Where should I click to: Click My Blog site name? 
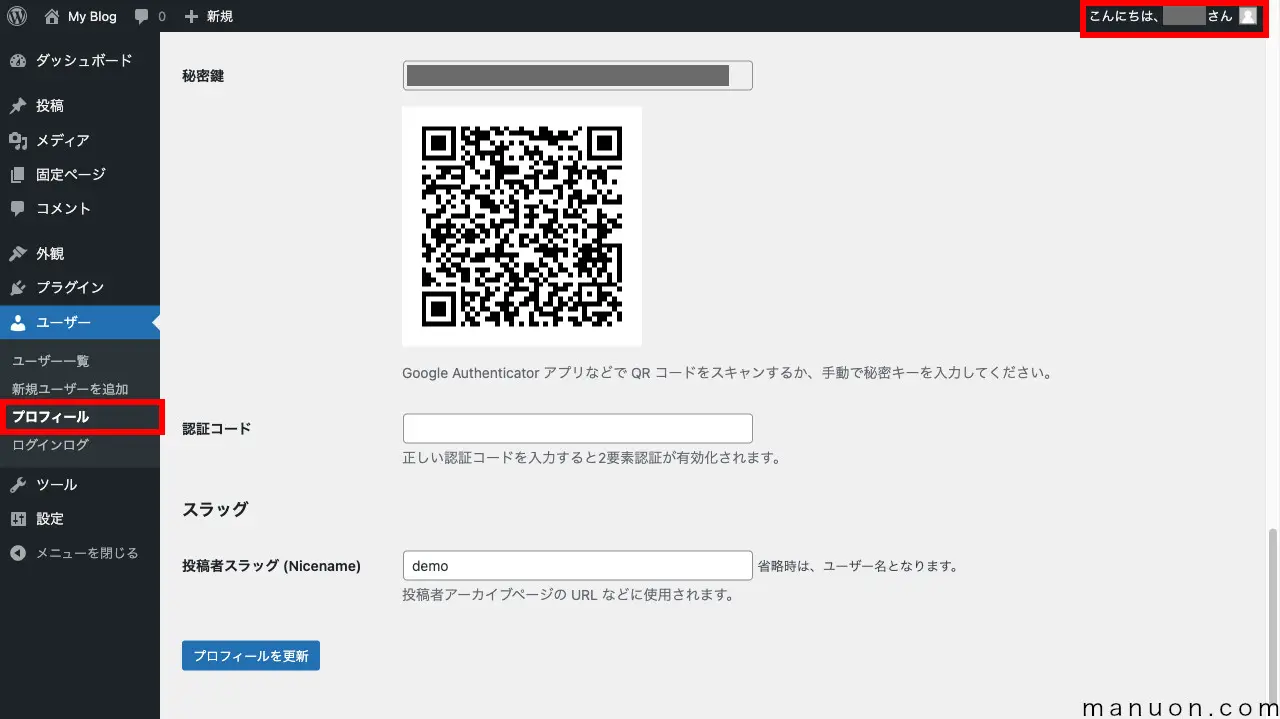(x=92, y=17)
